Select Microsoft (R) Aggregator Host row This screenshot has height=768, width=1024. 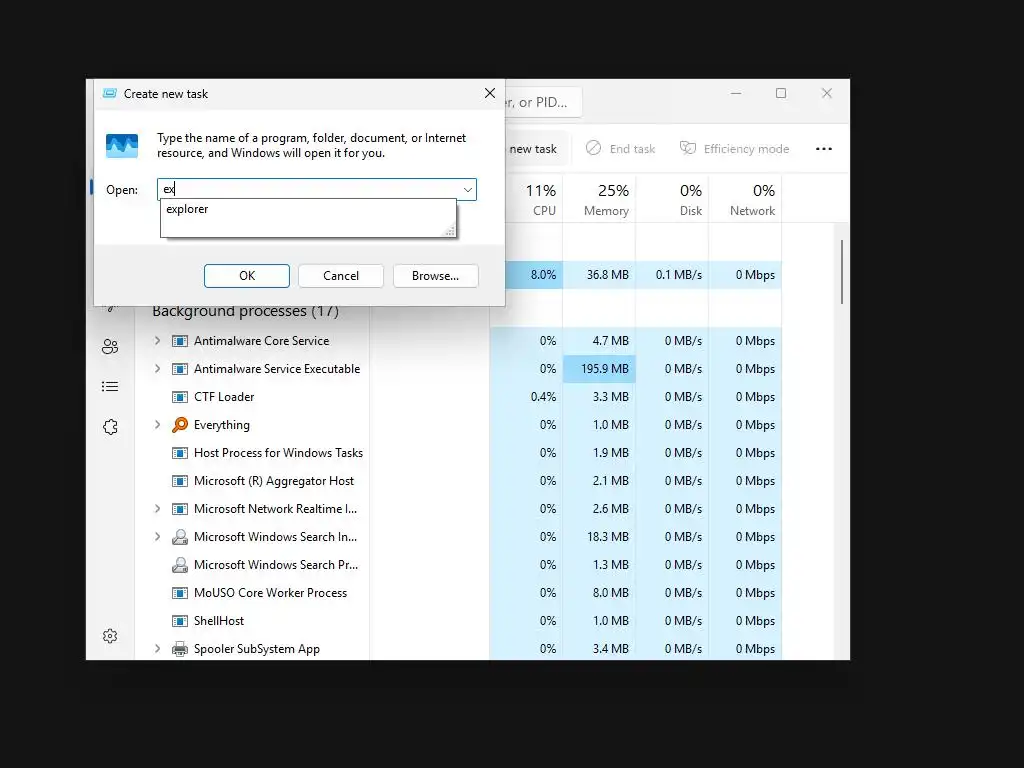coord(274,481)
